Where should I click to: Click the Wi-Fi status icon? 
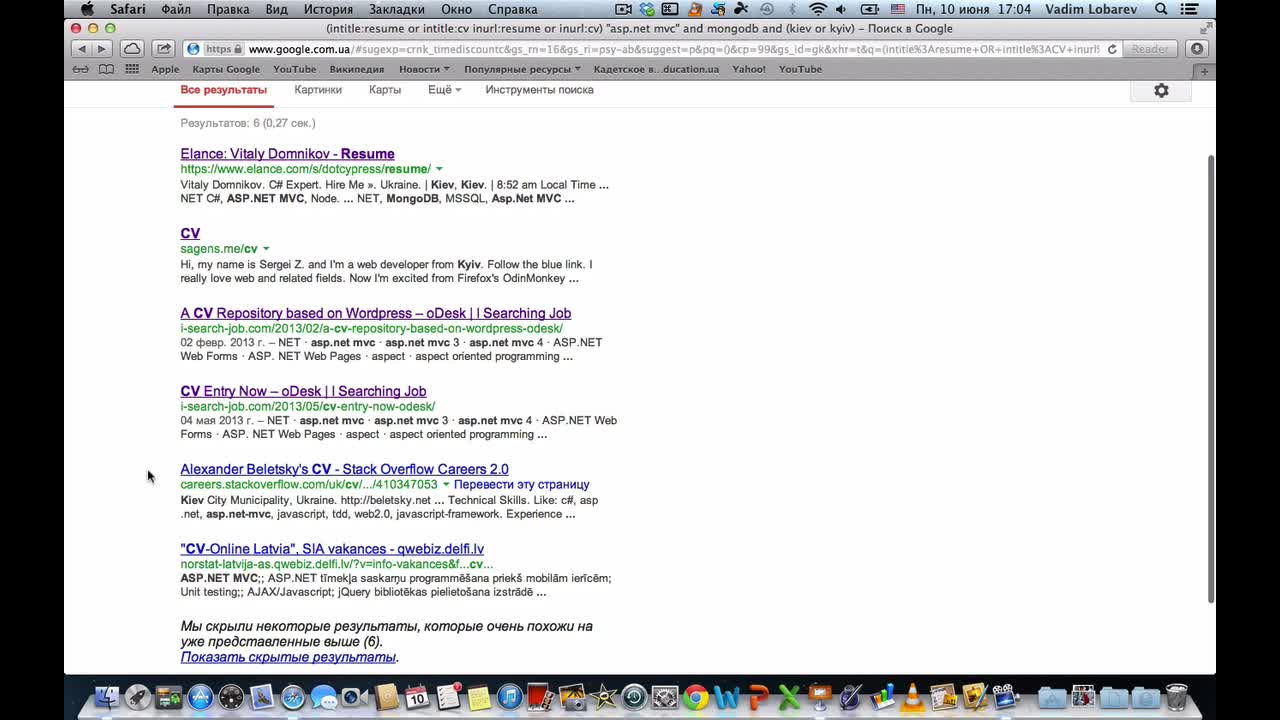click(x=818, y=9)
